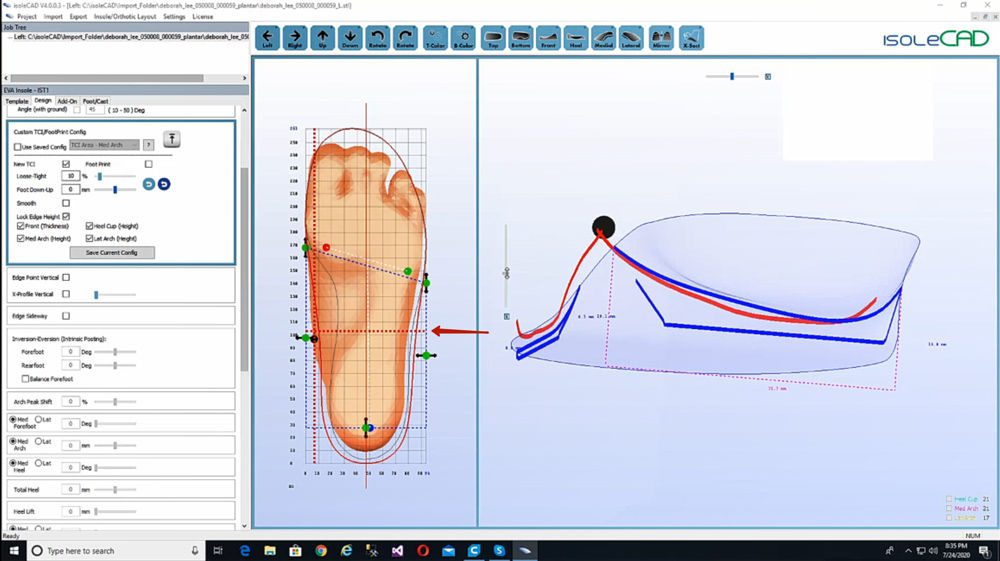Open the Settings menu
1000x561 pixels.
pos(174,17)
